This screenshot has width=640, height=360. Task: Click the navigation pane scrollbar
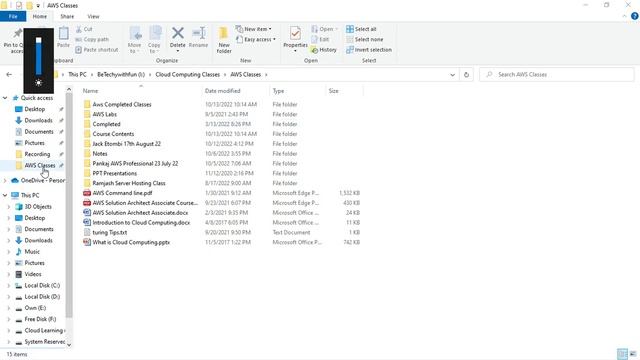point(69,204)
